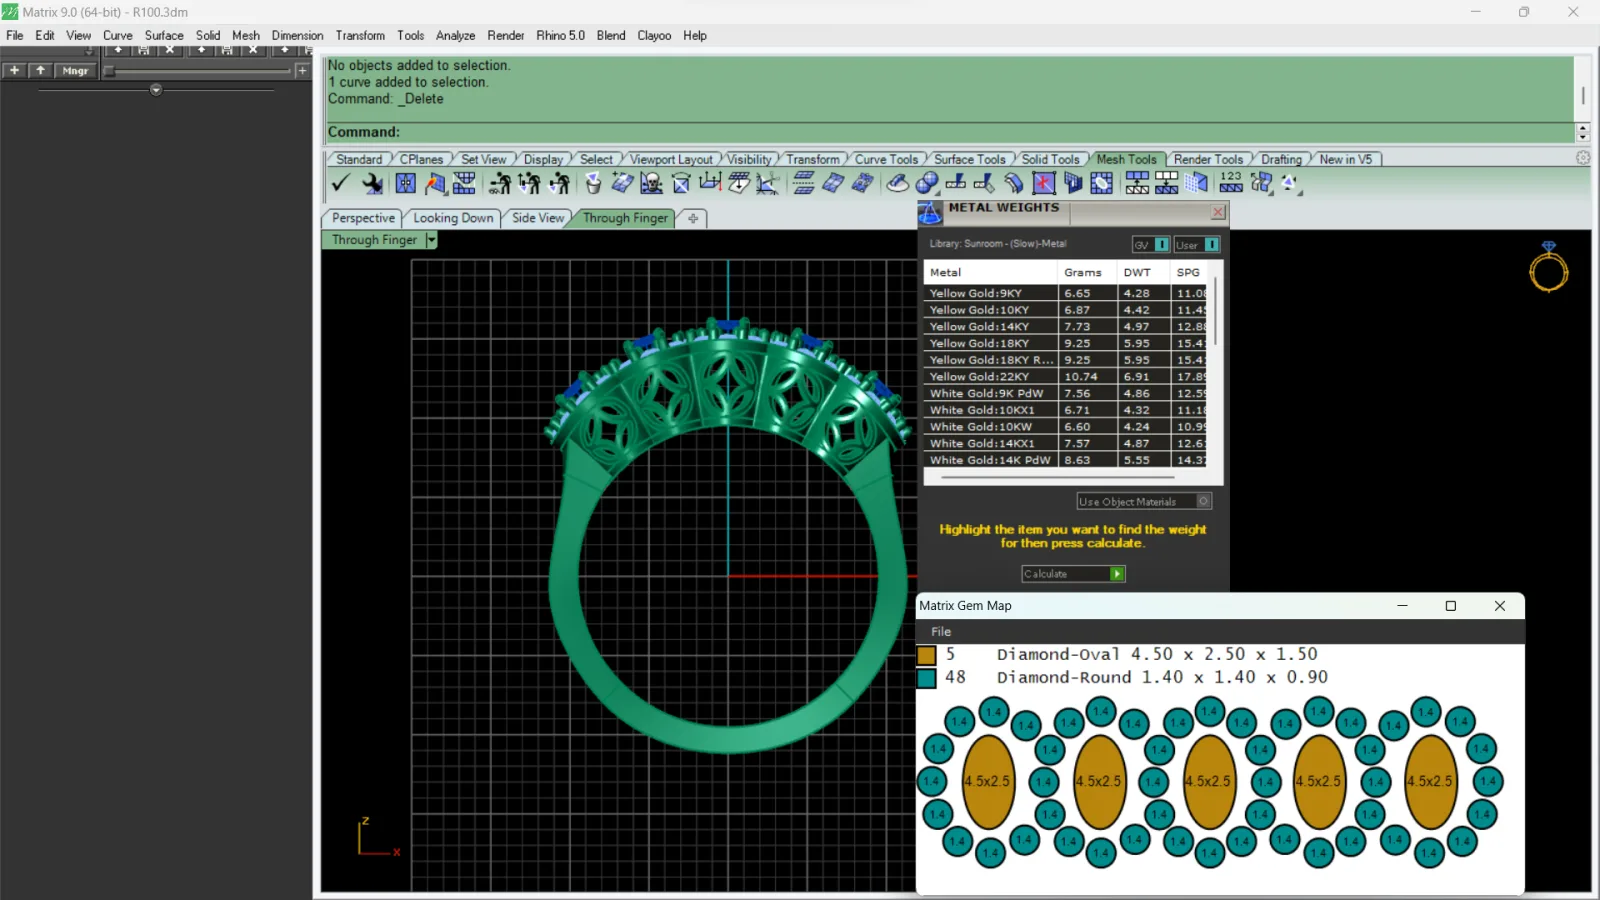Image resolution: width=1600 pixels, height=900 pixels.
Task: Click the highlighted red-star mesh tool icon
Action: tap(1043, 183)
